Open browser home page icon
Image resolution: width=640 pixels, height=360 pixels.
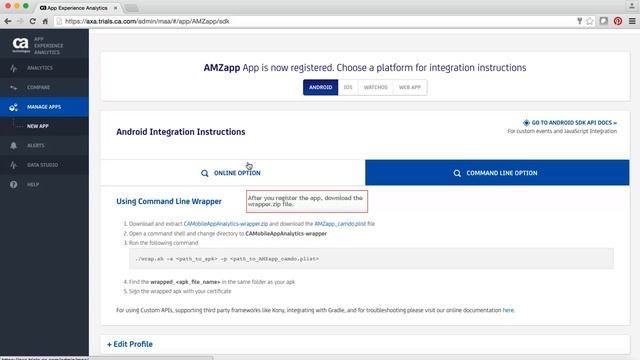click(x=45, y=21)
